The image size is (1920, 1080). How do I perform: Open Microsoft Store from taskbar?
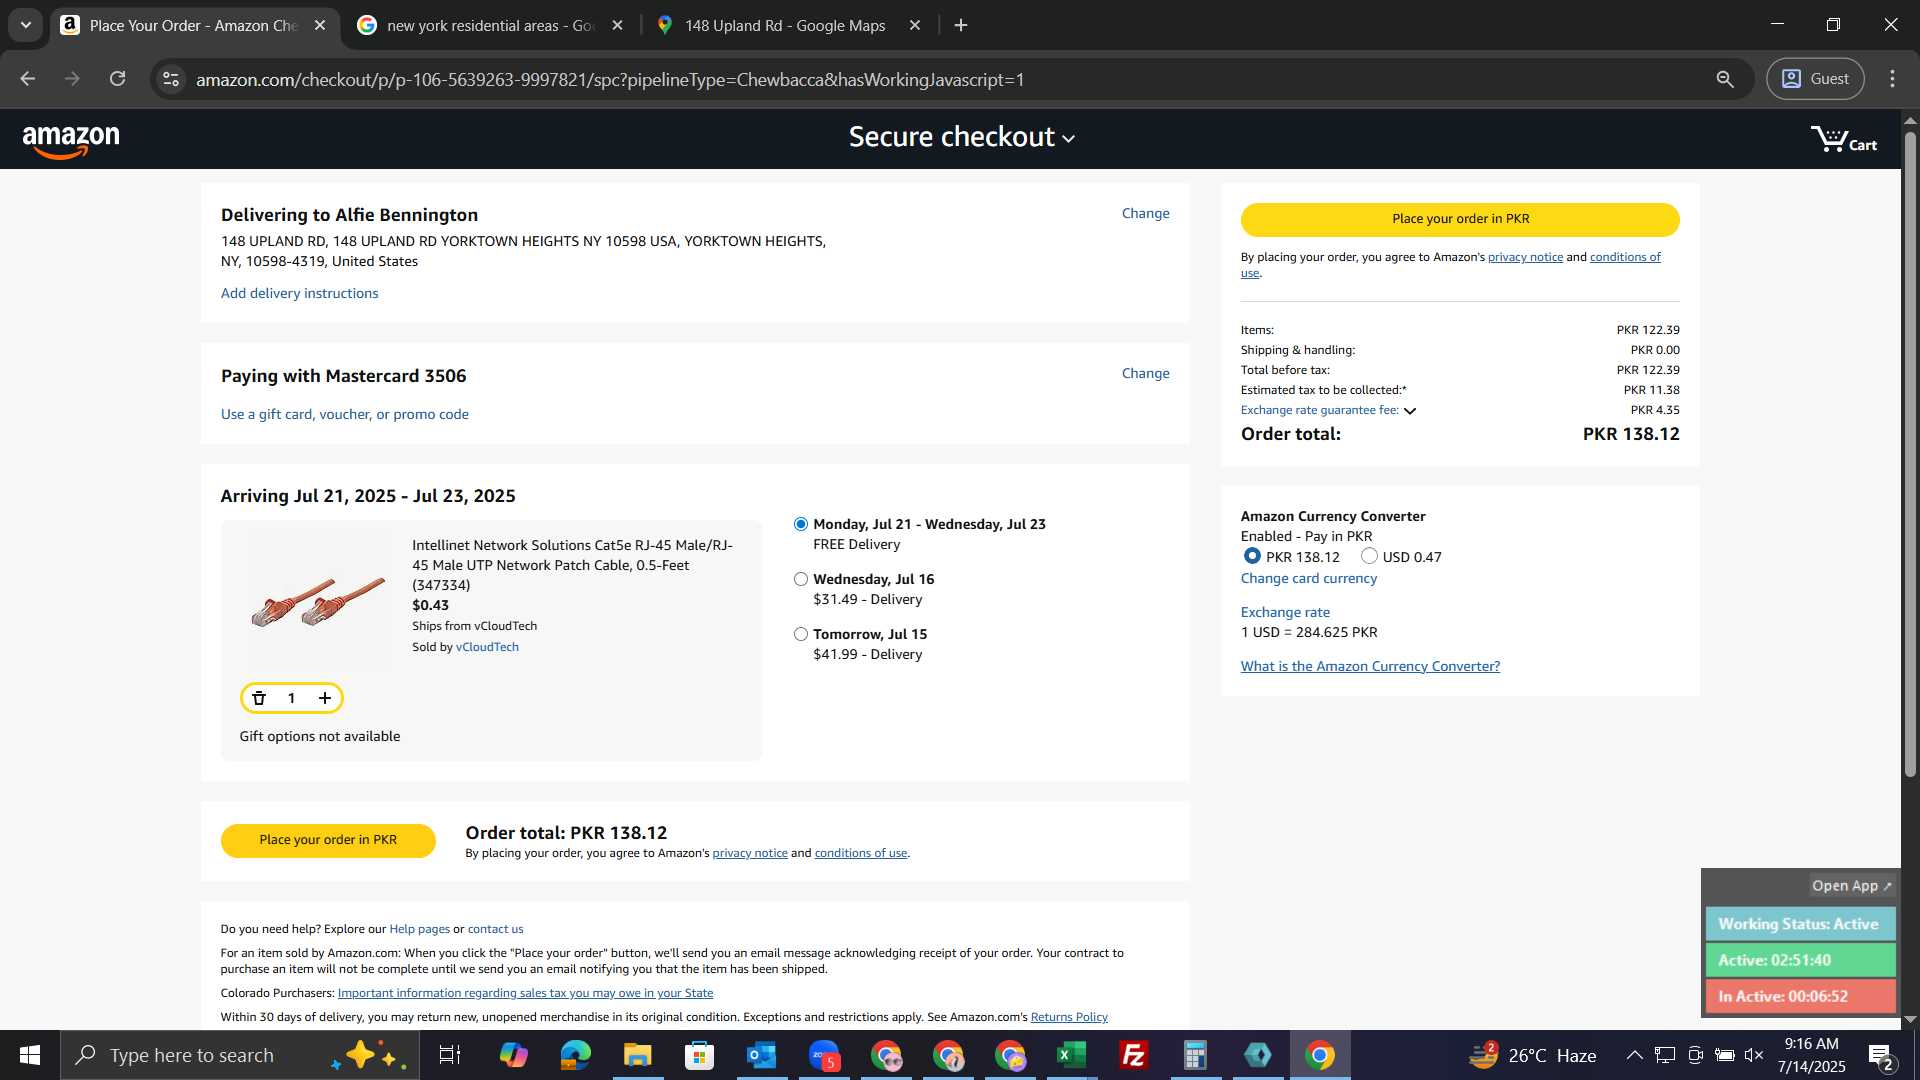tap(699, 1055)
